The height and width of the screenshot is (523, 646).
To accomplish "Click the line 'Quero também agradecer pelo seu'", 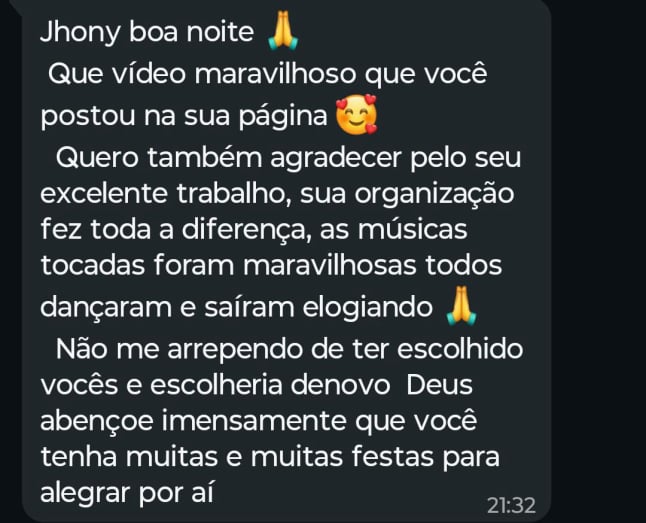I will click(x=288, y=158).
